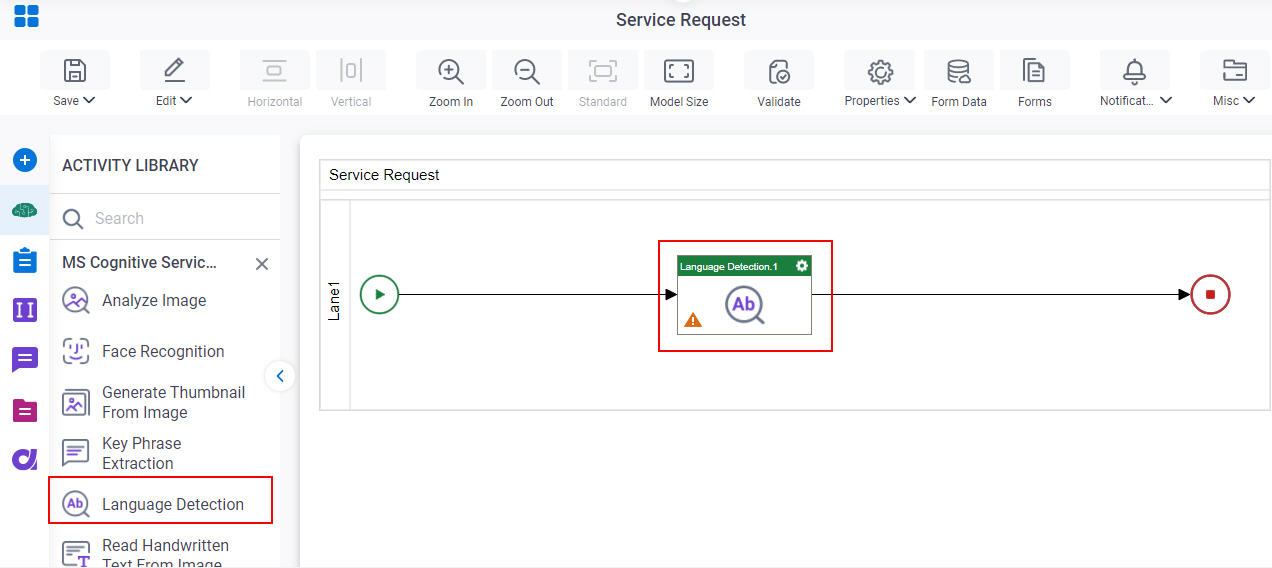The width and height of the screenshot is (1272, 568).
Task: Close the MS Cognitive Services category
Action: pyautogui.click(x=262, y=264)
